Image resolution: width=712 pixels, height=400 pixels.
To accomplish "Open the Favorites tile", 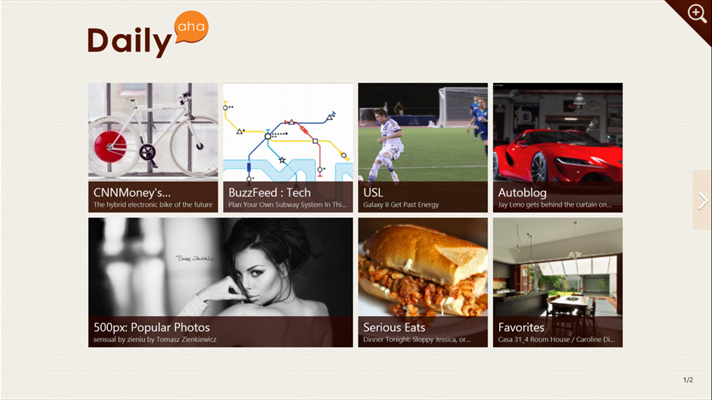I will tap(558, 282).
